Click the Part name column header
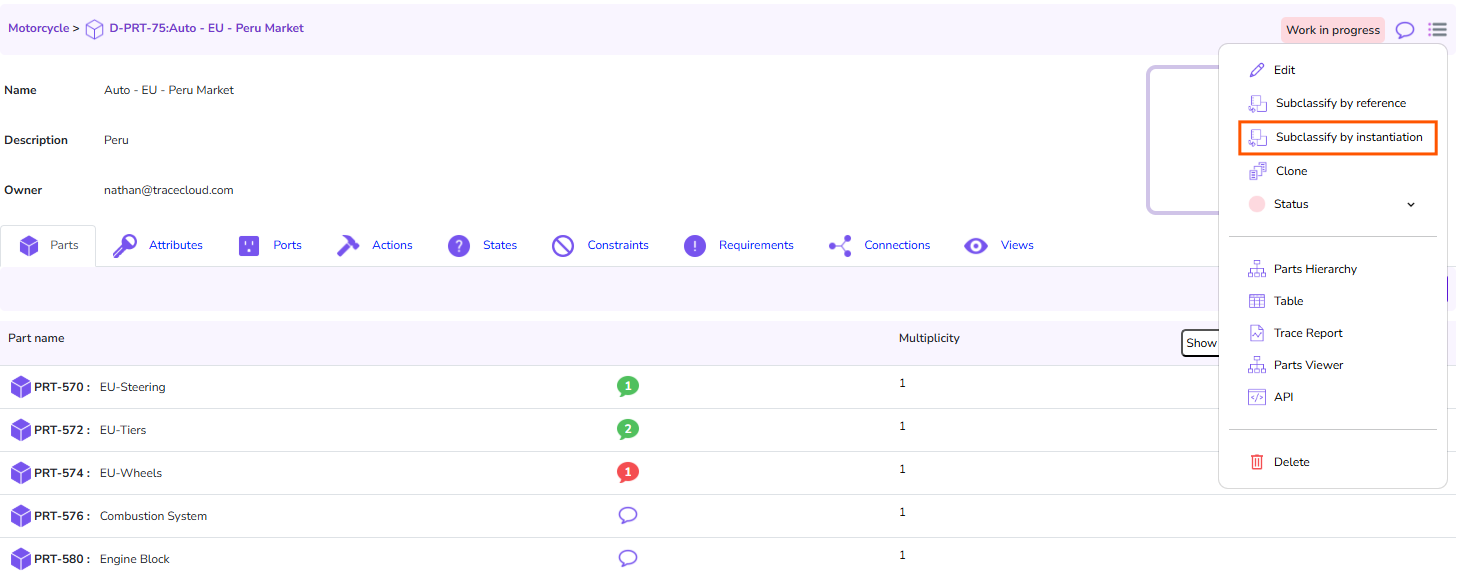 [36, 338]
